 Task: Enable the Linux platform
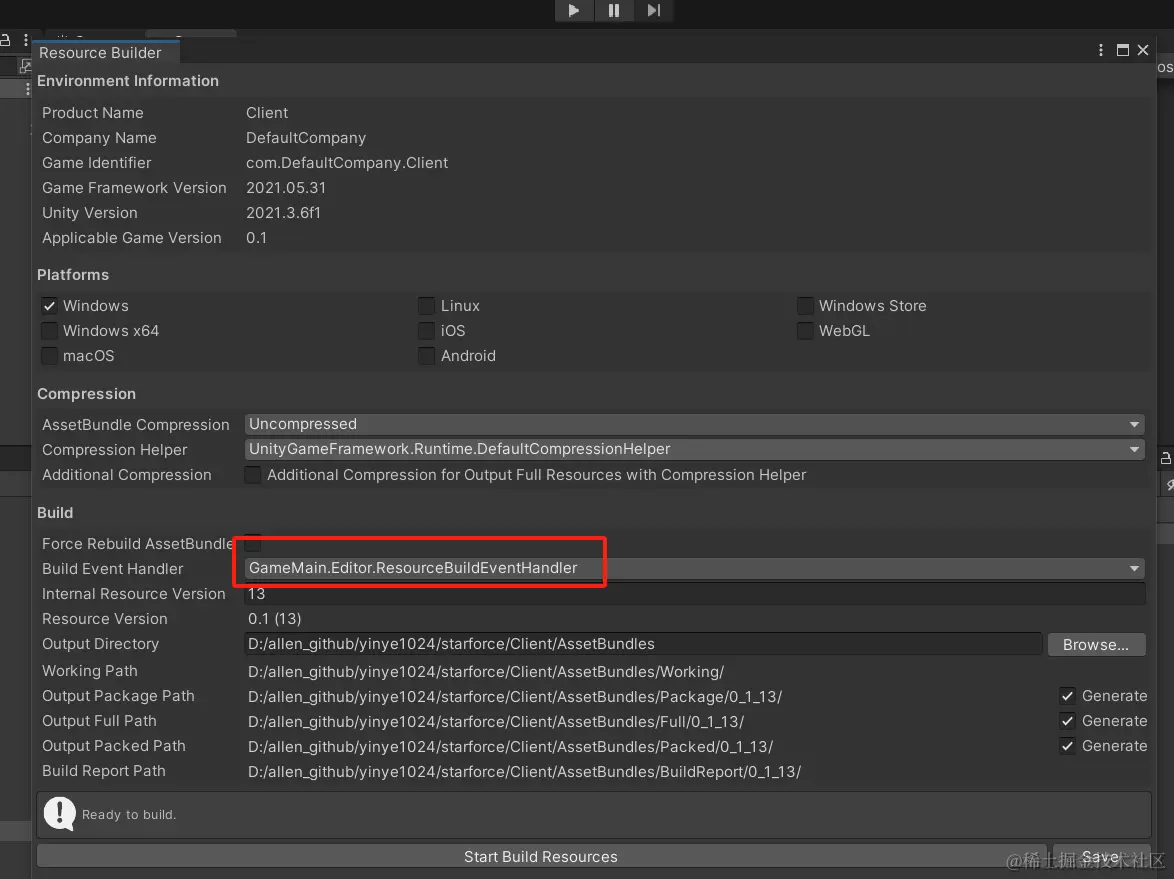(x=426, y=305)
